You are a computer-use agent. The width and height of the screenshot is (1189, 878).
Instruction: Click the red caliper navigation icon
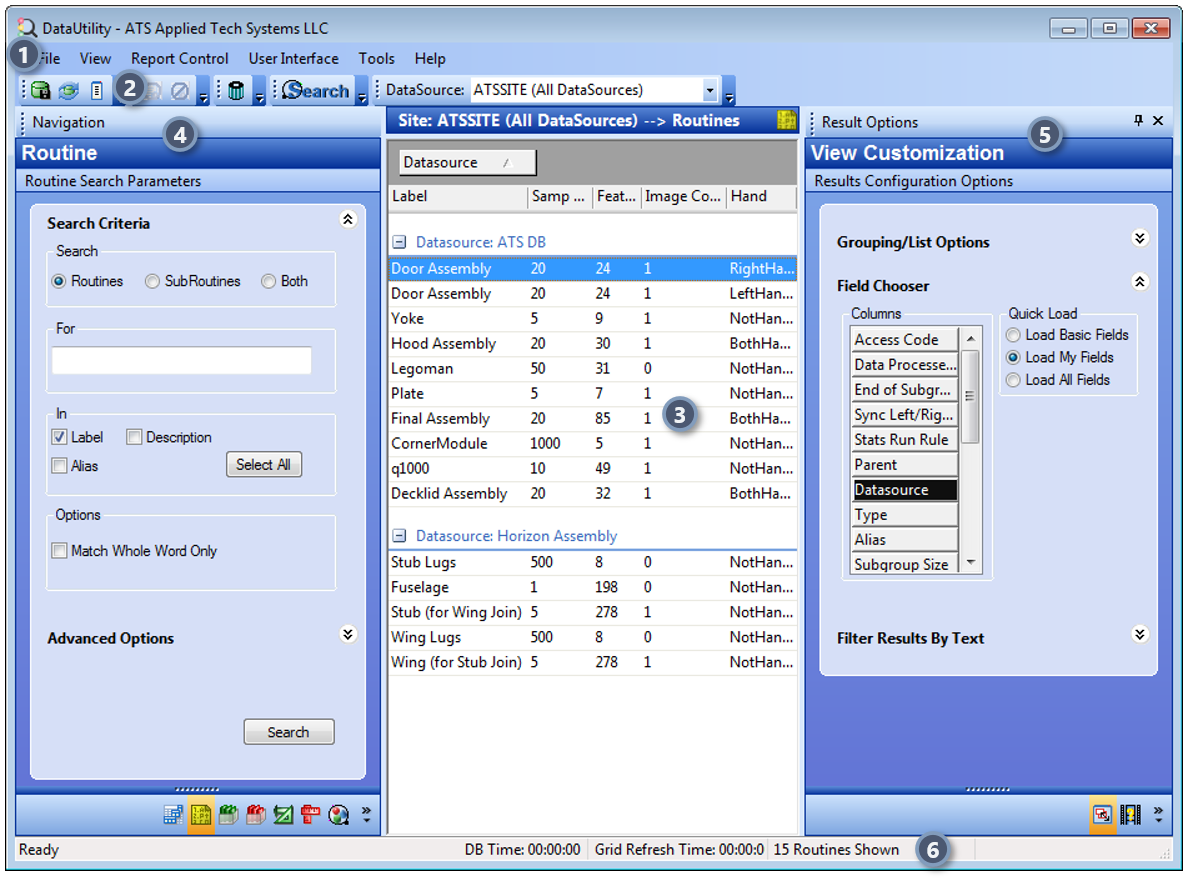(x=310, y=815)
